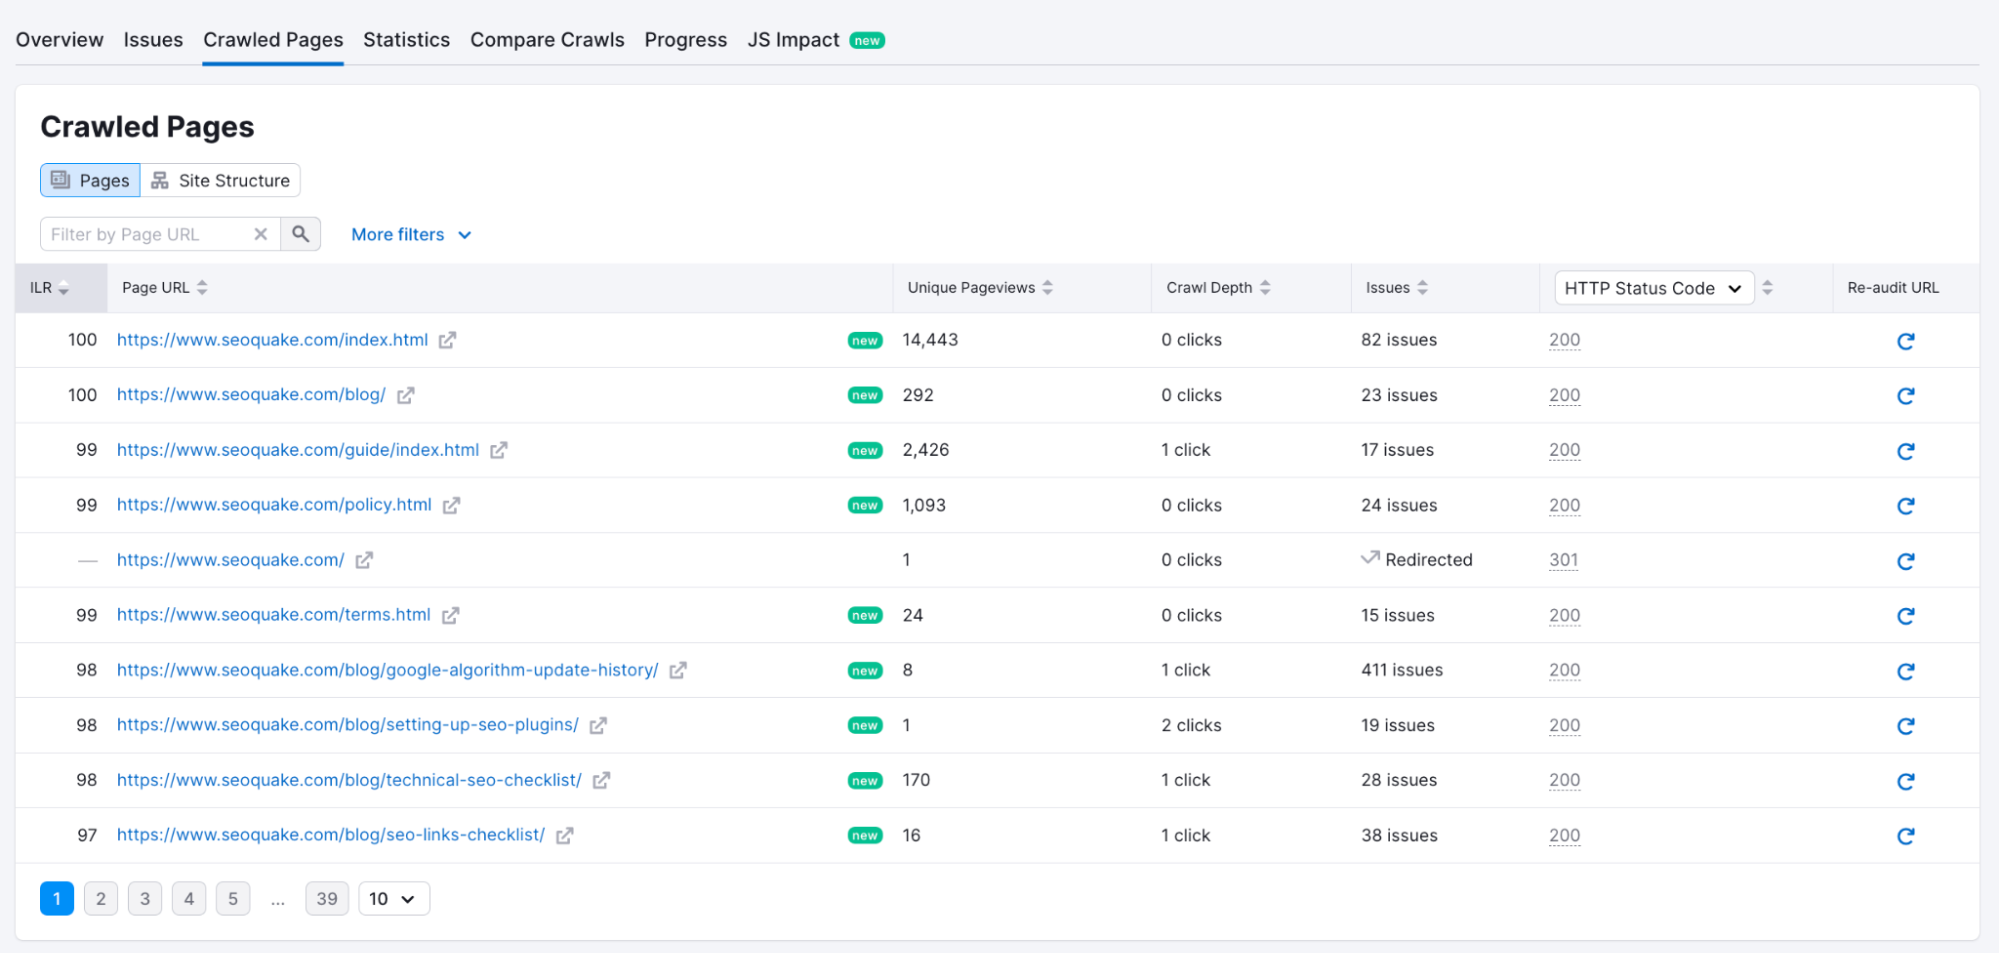Switch to Site Structure view
The image size is (1999, 953).
220,180
